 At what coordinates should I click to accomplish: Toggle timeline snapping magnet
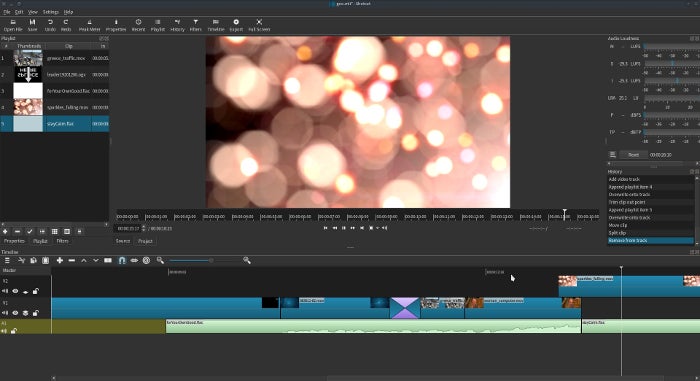tap(121, 260)
